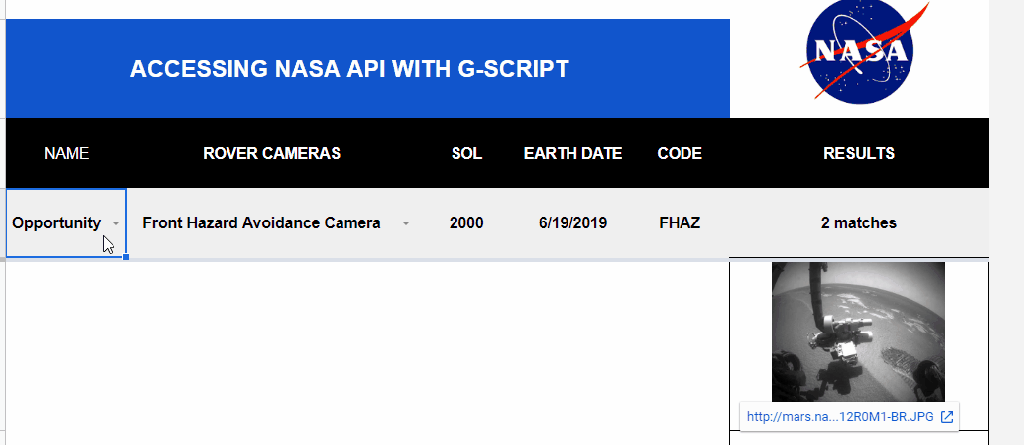Image resolution: width=1024 pixels, height=445 pixels.
Task: Click the open-link icon beside the mars URL
Action: 946,417
